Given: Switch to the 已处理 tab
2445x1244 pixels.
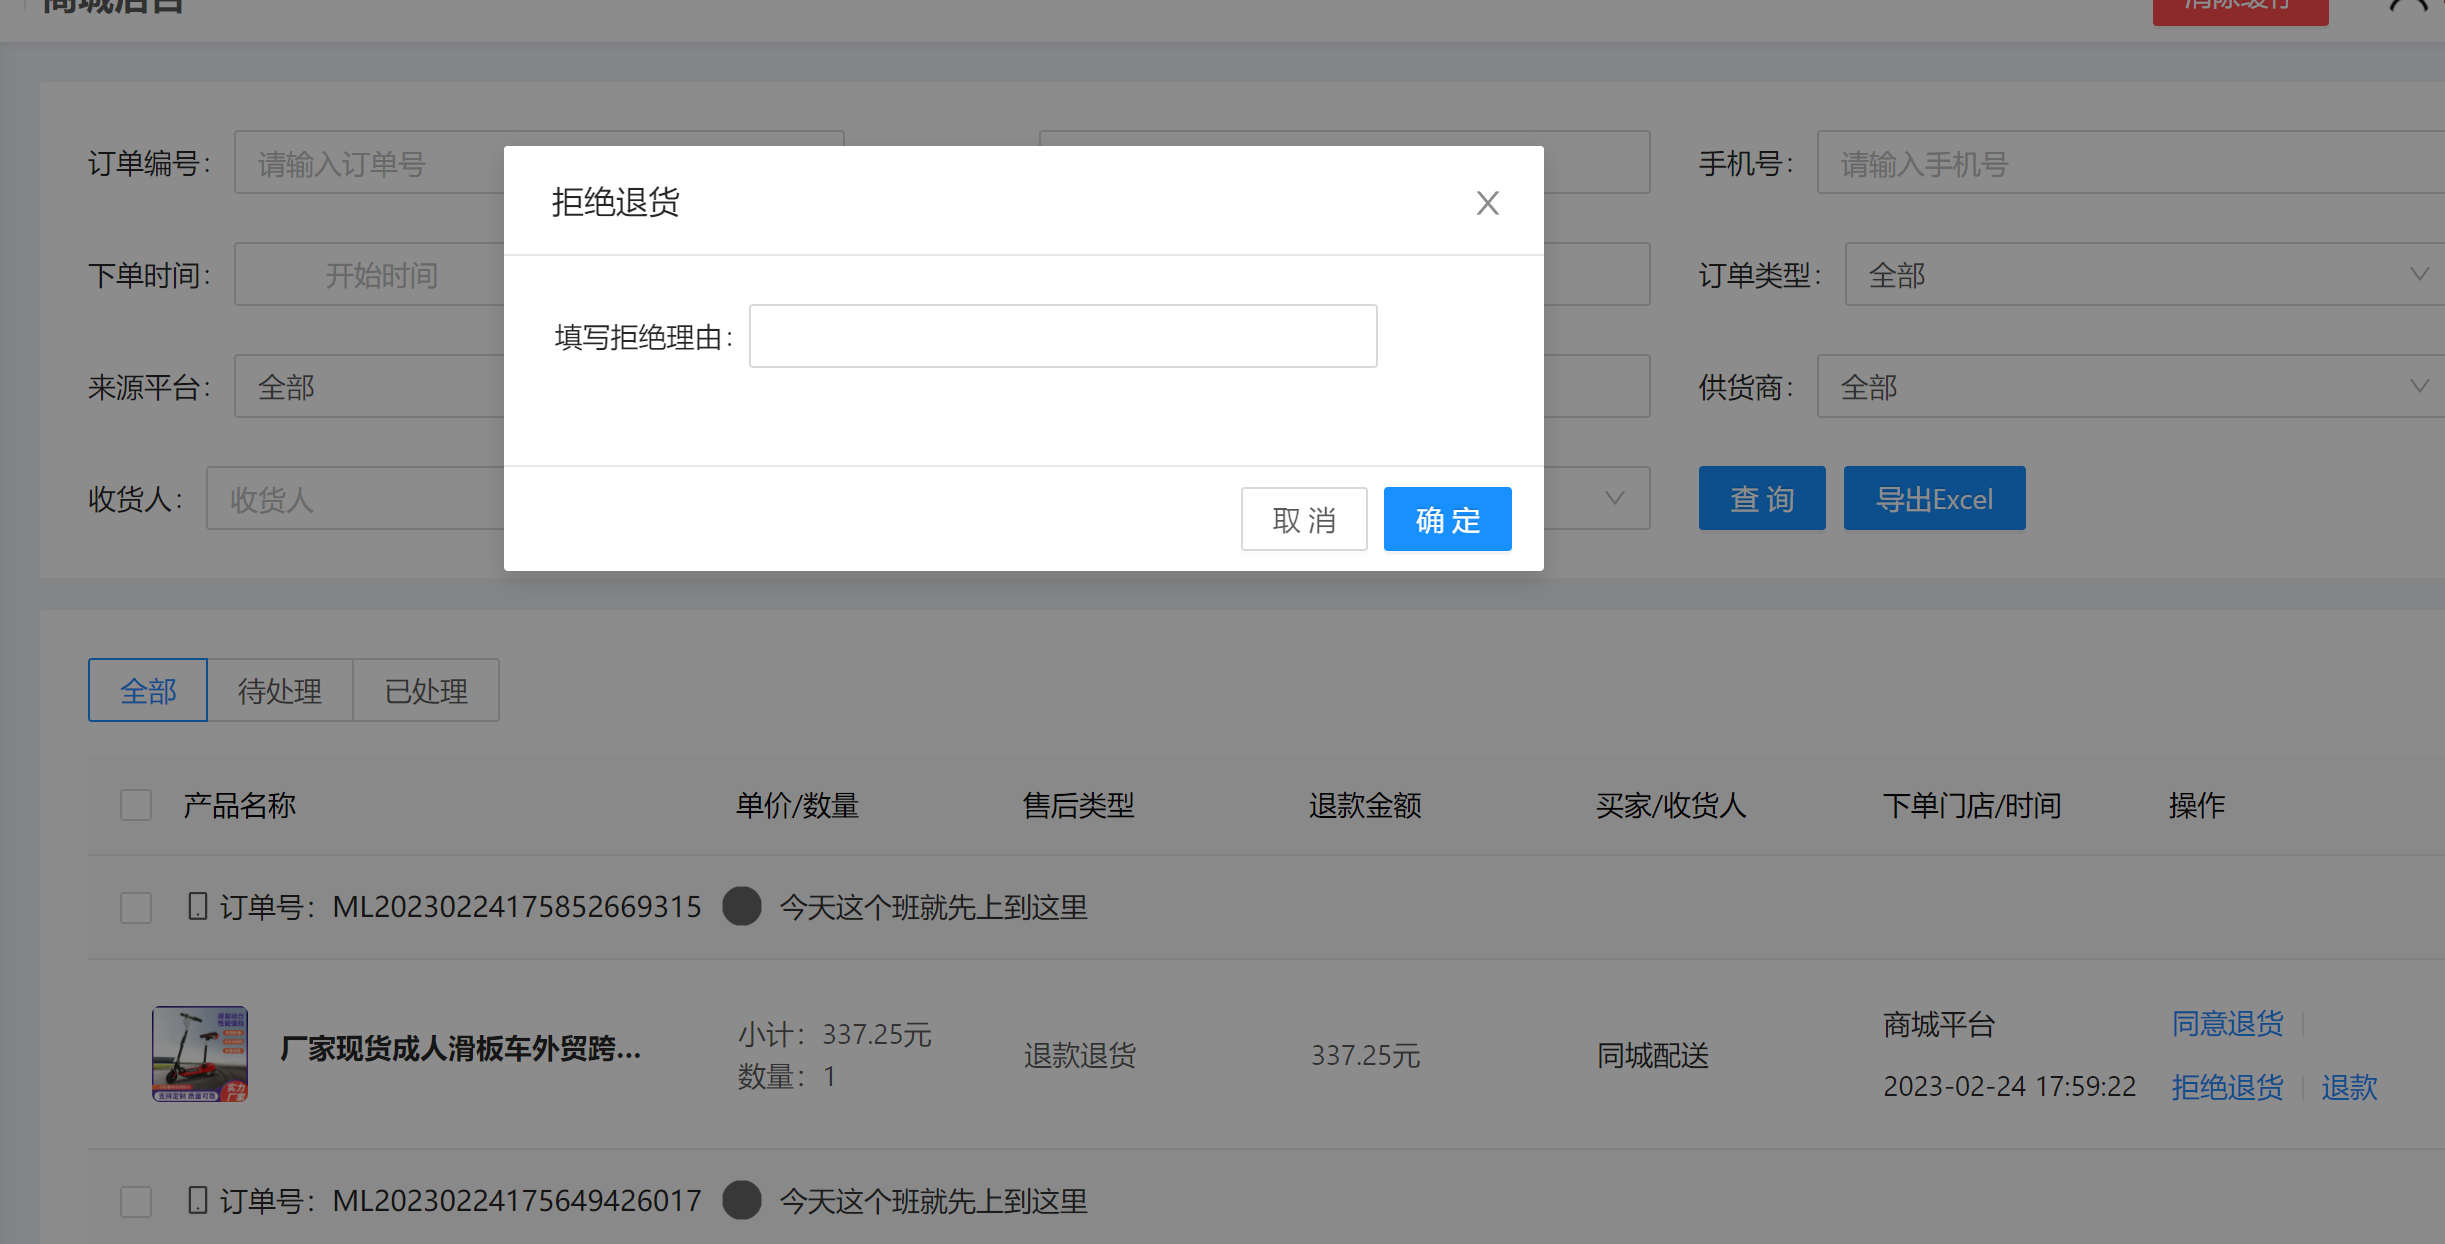Looking at the screenshot, I should tap(426, 690).
